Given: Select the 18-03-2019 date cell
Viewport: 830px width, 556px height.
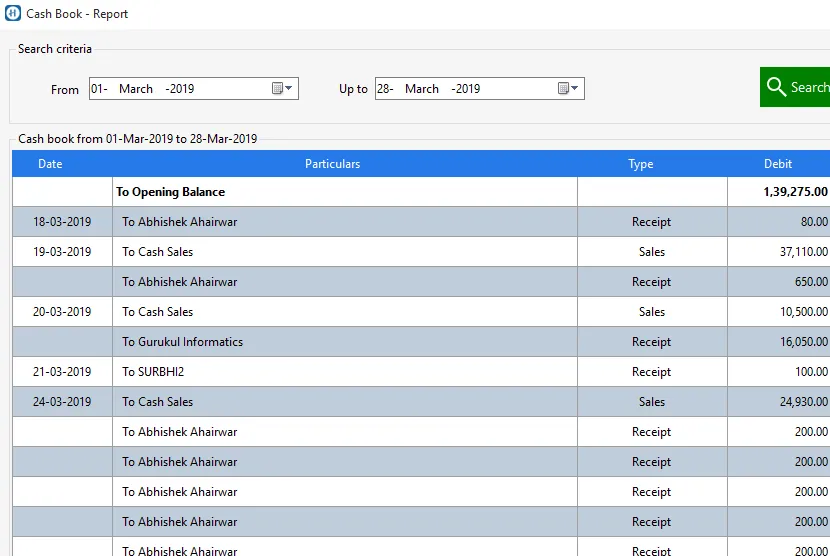Looking at the screenshot, I should [x=62, y=222].
